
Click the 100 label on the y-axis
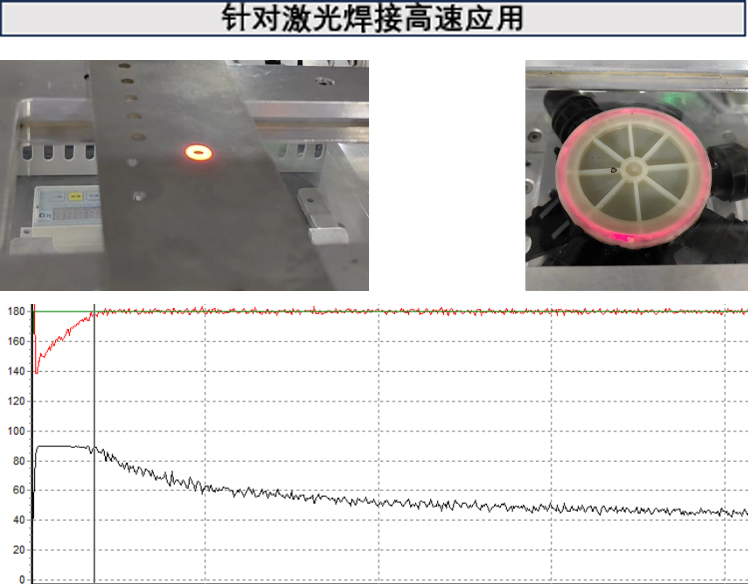pyautogui.click(x=15, y=431)
